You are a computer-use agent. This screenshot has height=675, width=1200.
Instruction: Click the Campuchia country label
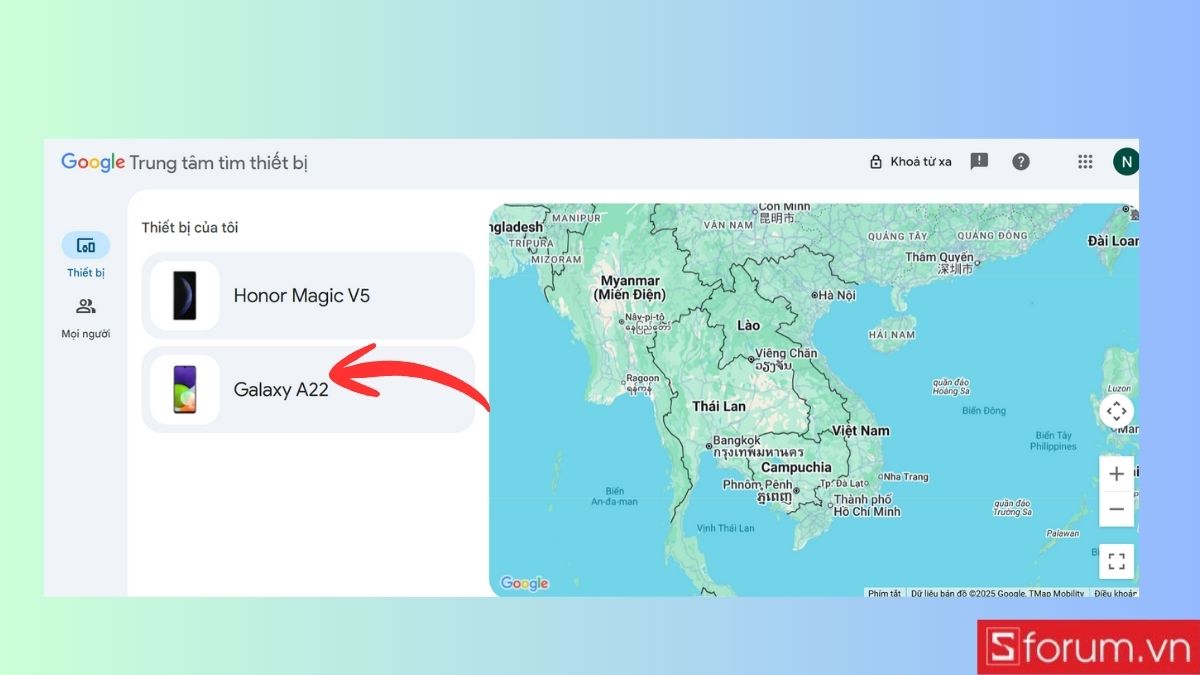click(x=796, y=467)
